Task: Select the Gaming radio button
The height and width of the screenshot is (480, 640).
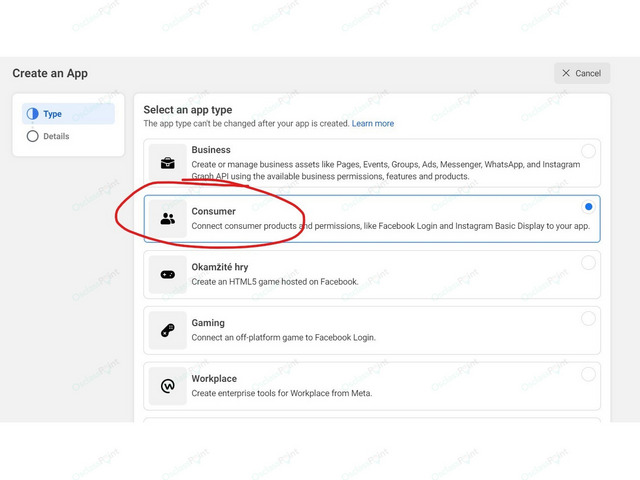Action: point(588,318)
